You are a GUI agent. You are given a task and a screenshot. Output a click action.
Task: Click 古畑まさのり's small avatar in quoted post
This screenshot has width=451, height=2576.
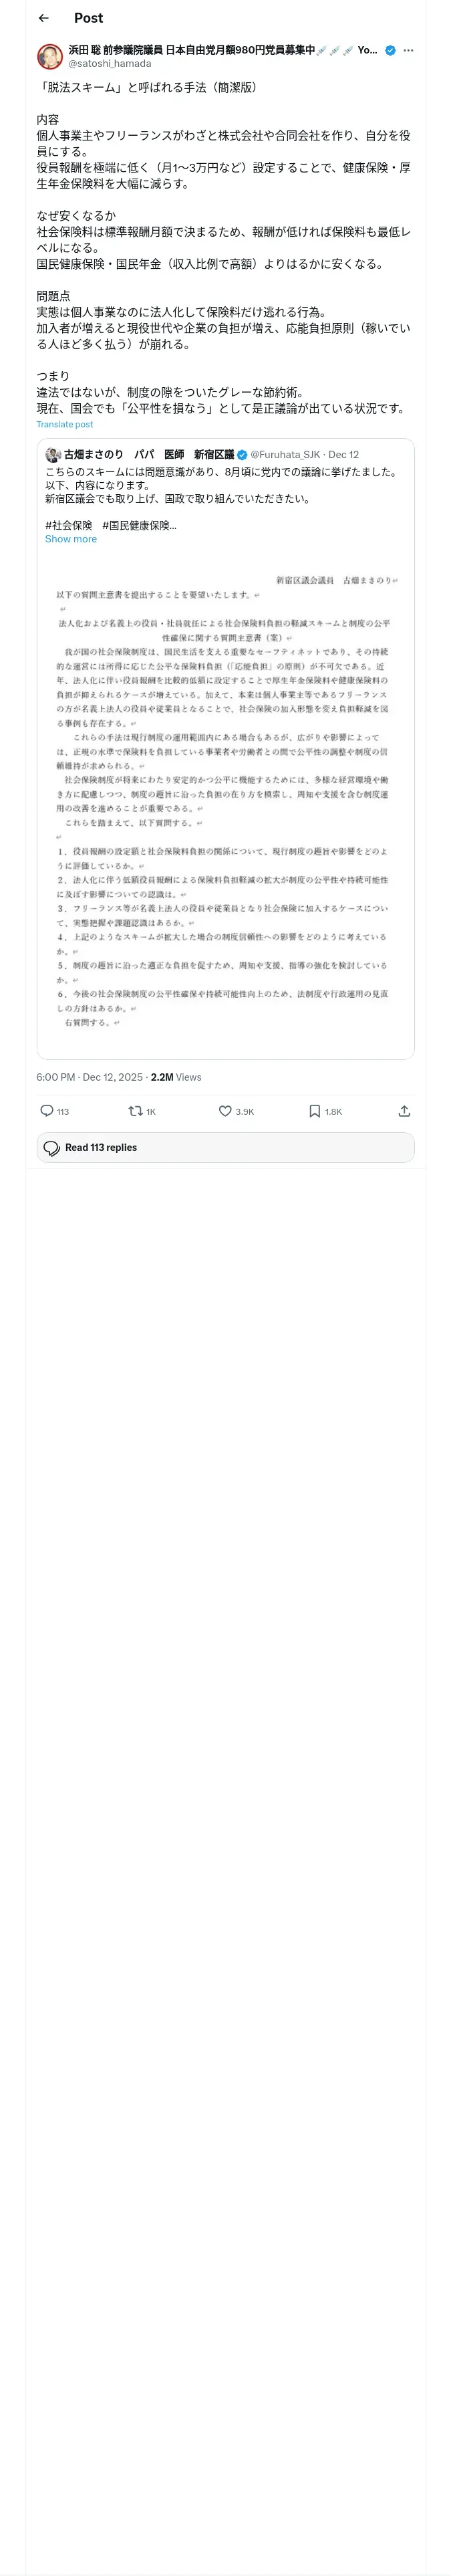click(53, 454)
